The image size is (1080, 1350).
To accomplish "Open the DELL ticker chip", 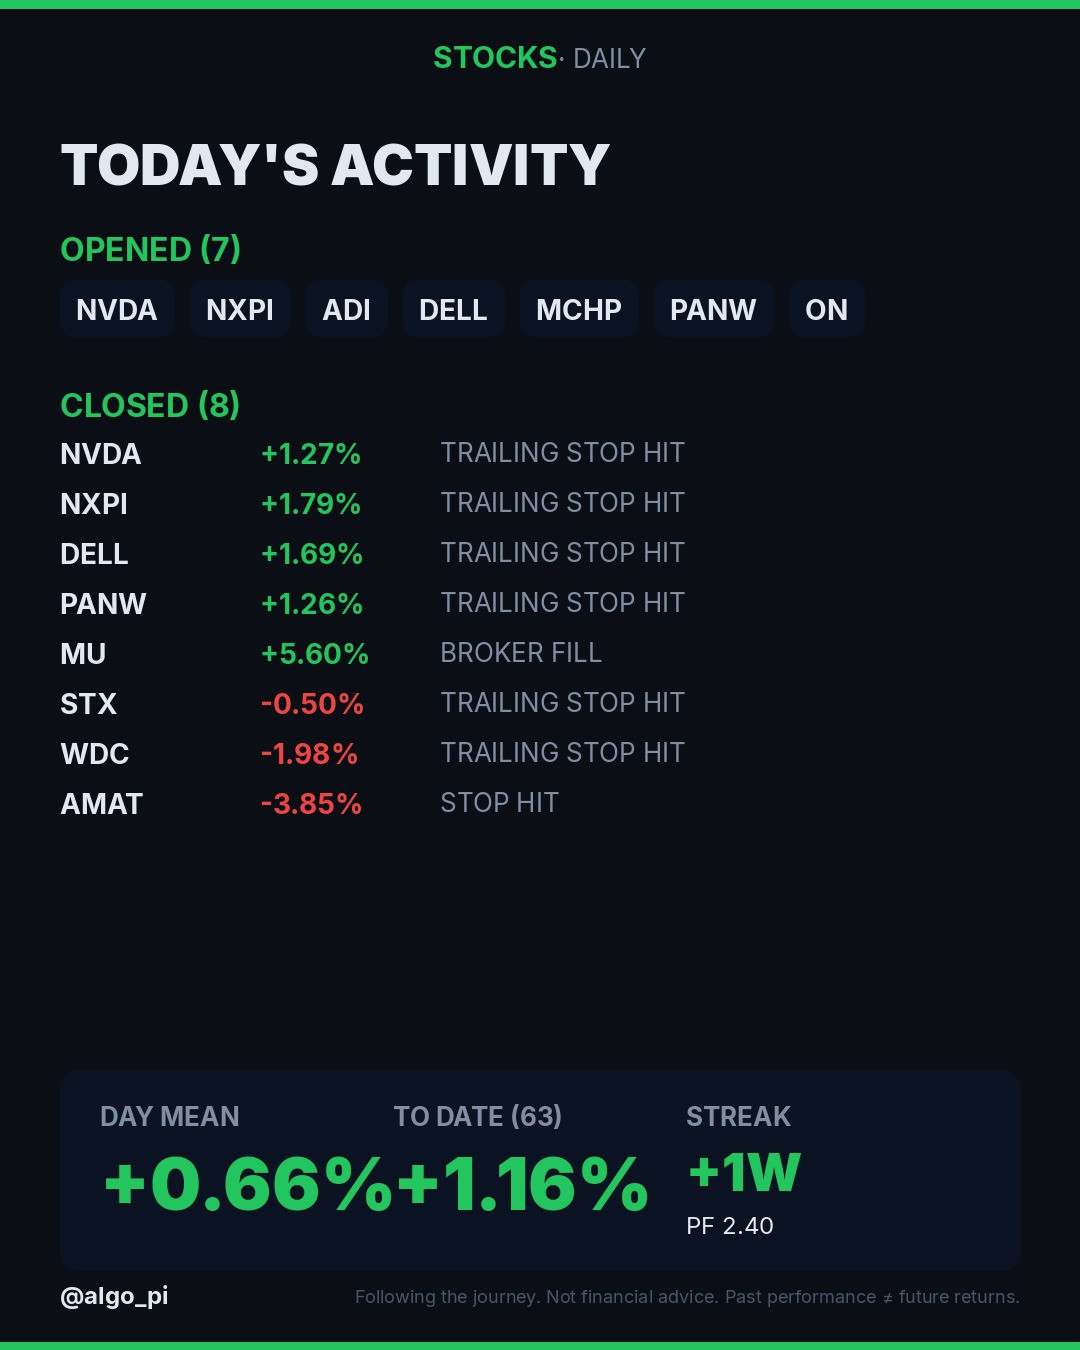I will pyautogui.click(x=453, y=310).
